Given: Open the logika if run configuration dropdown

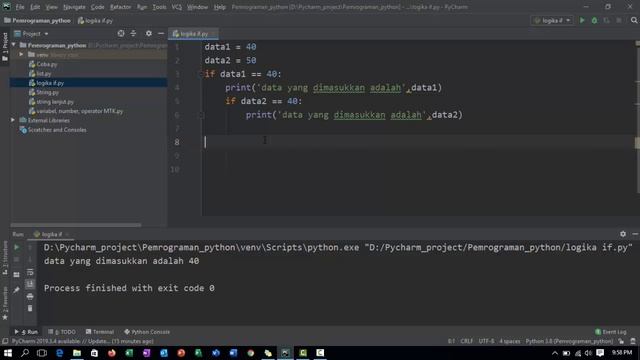Looking at the screenshot, I should 552,20.
